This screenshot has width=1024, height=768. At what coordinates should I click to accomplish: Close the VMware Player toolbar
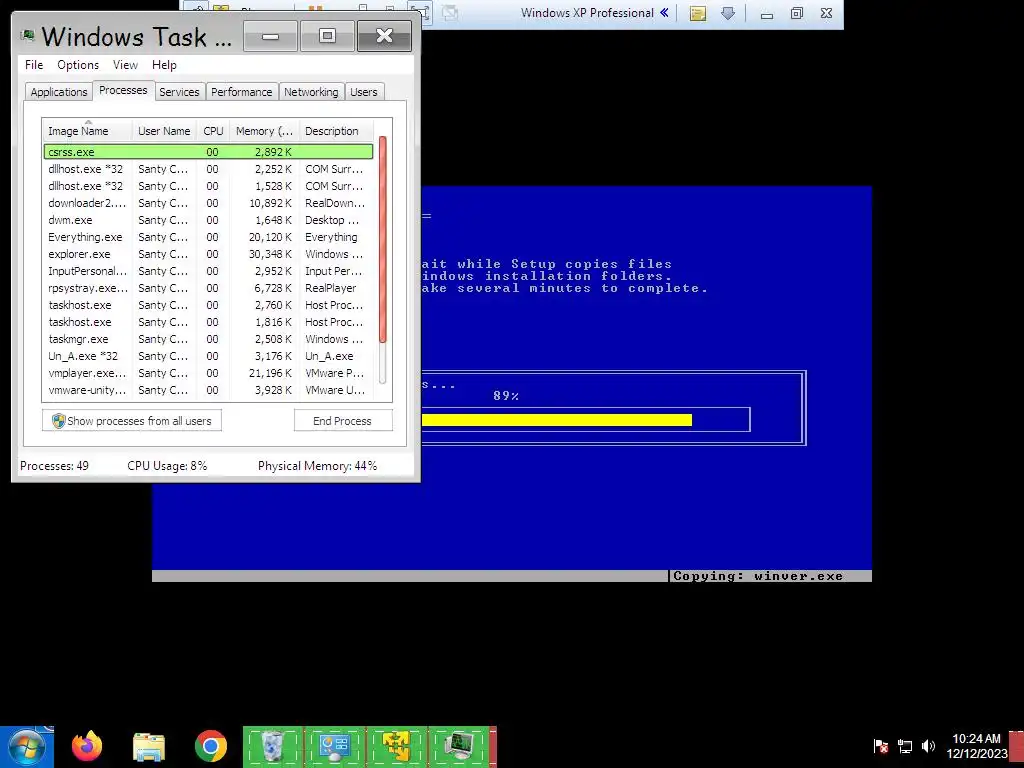pyautogui.click(x=826, y=13)
